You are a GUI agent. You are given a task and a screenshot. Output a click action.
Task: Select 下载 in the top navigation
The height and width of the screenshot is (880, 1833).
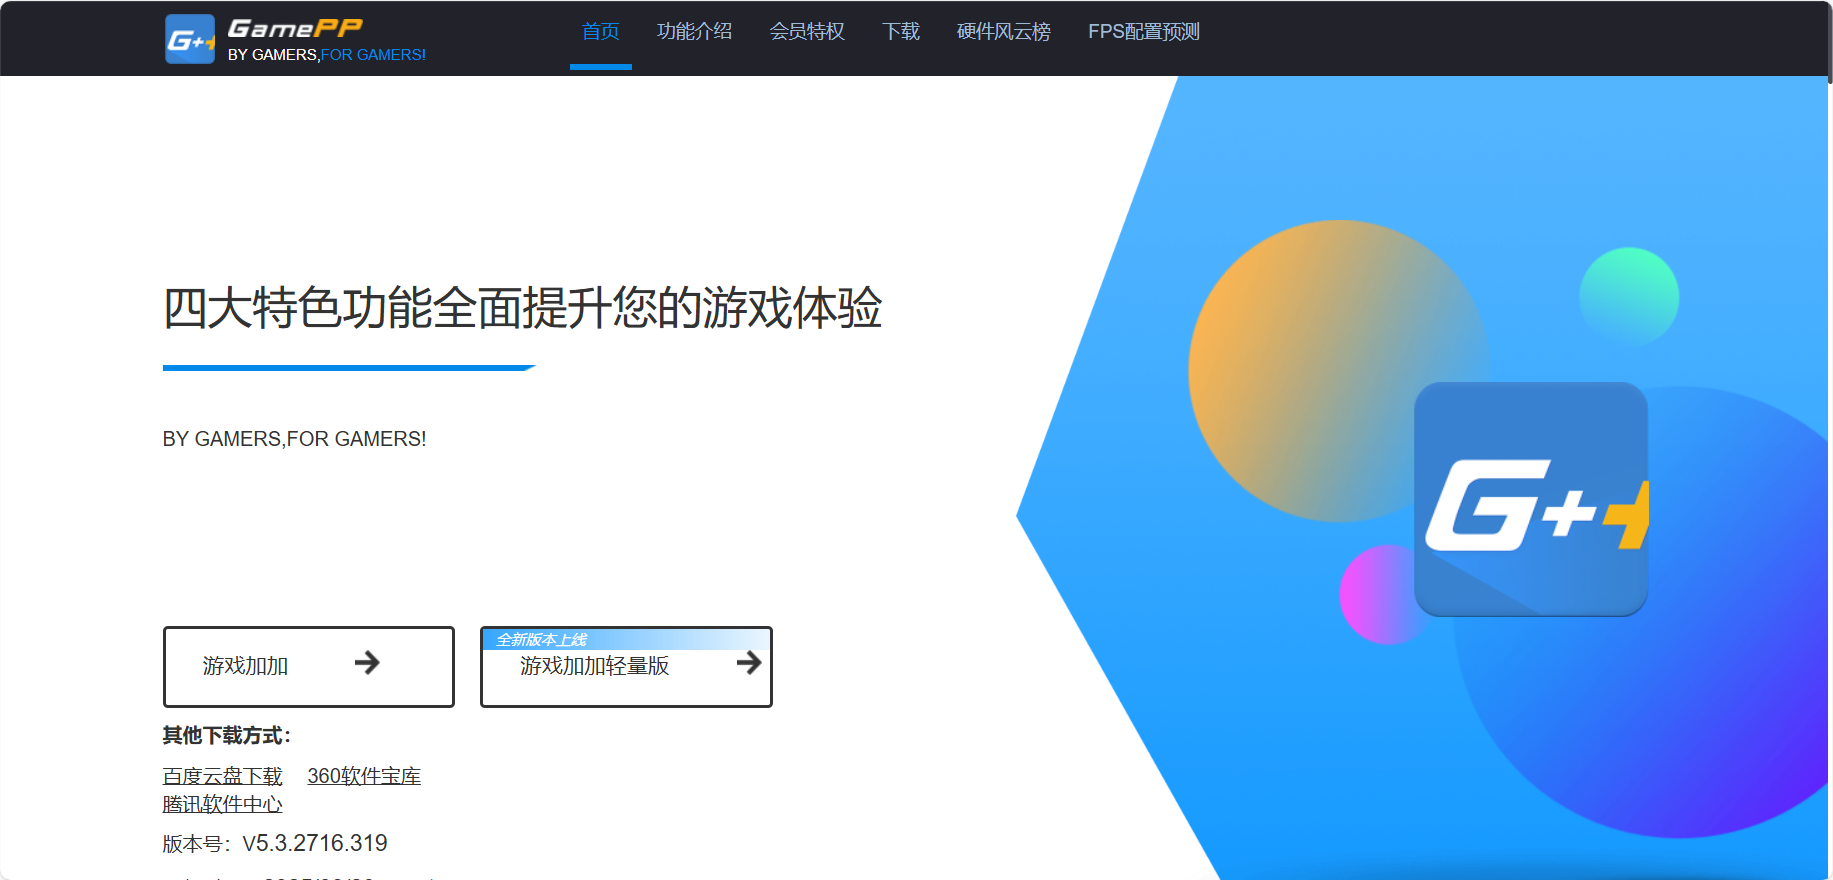click(x=901, y=32)
